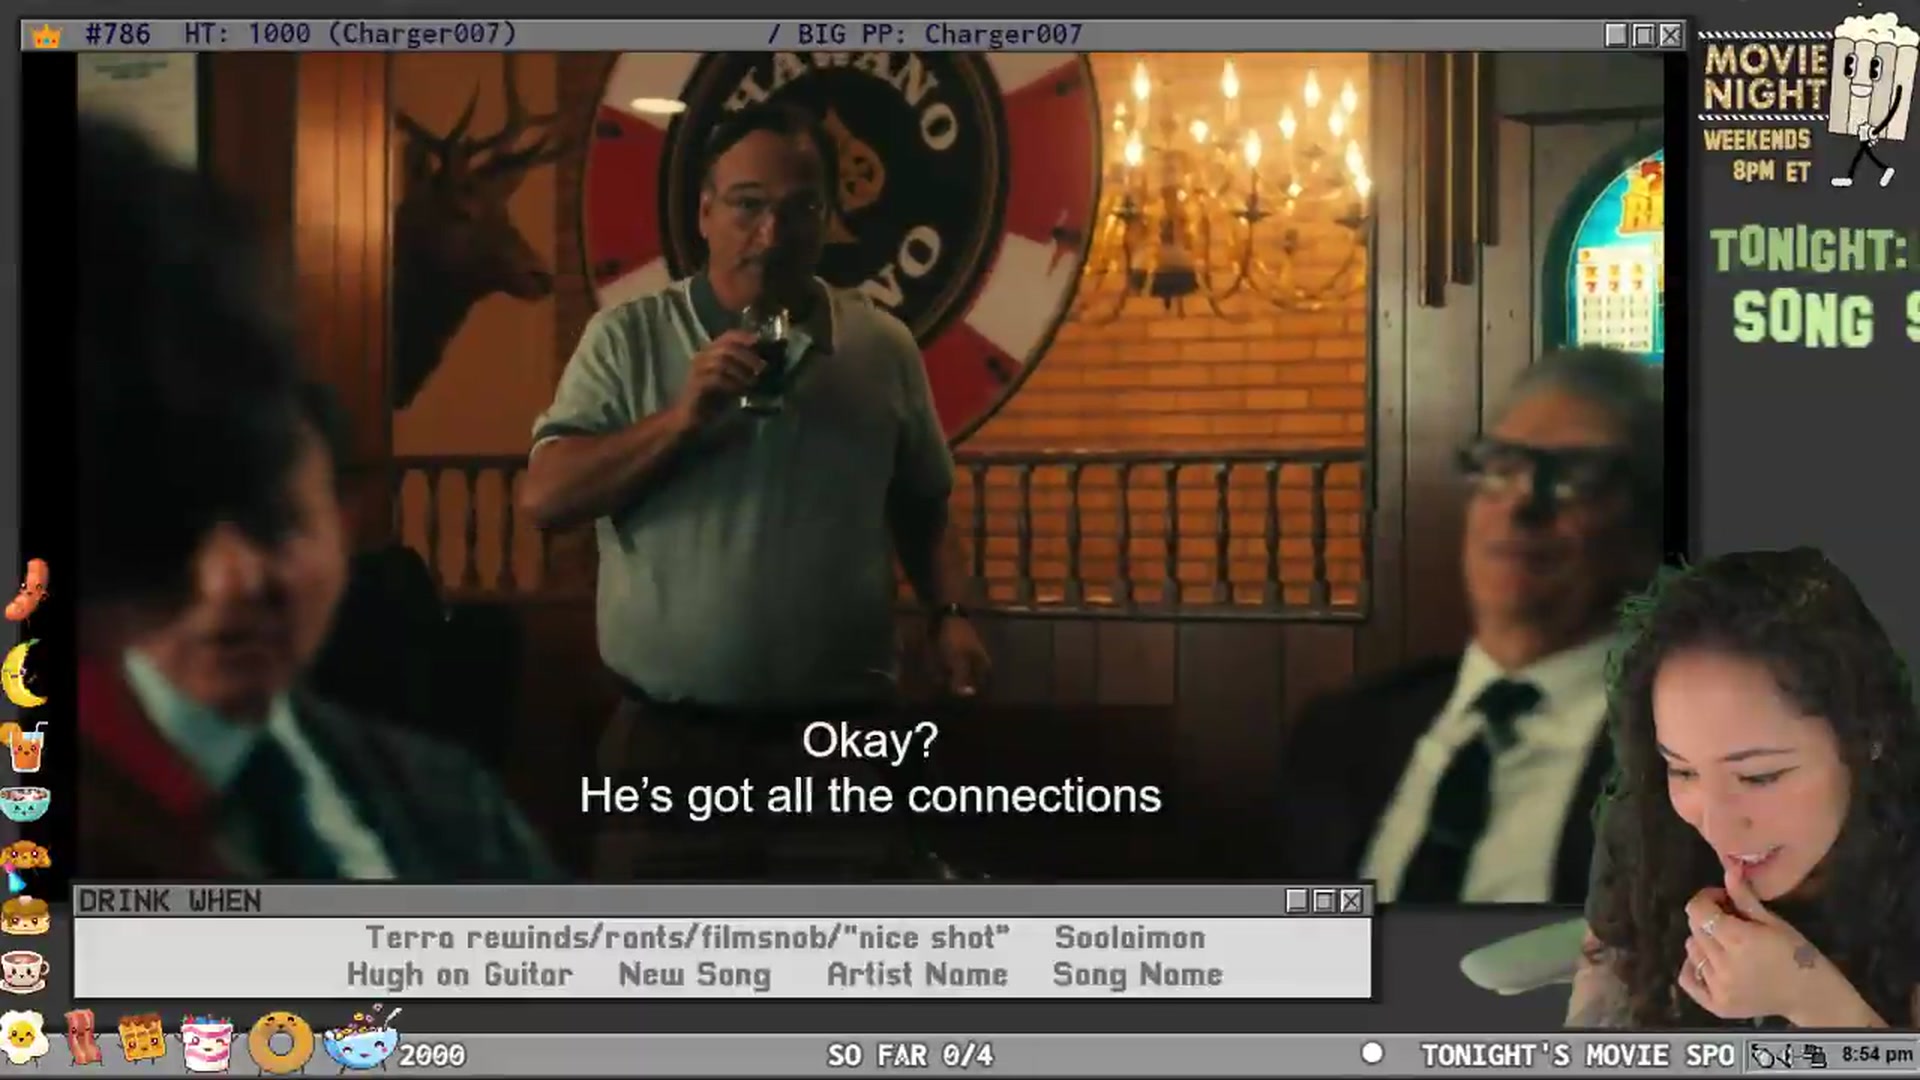Click the network computers icon in the tray
Viewport: 1920px width, 1080px height.
pos(1816,1055)
